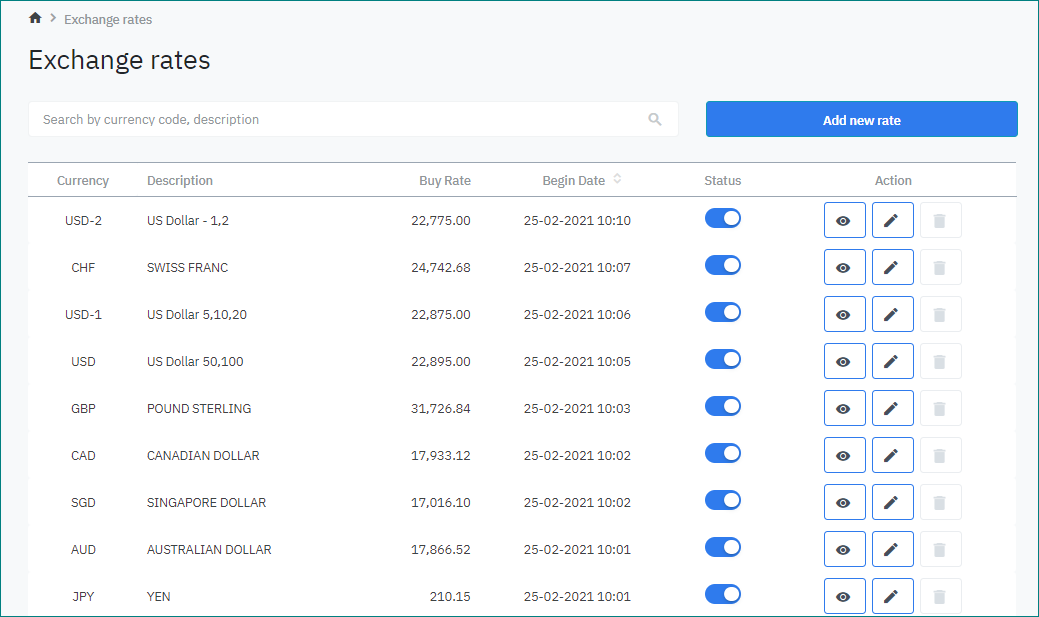Image resolution: width=1039 pixels, height=617 pixels.
Task: Edit the SGD Singapore Dollar rate
Action: point(892,502)
